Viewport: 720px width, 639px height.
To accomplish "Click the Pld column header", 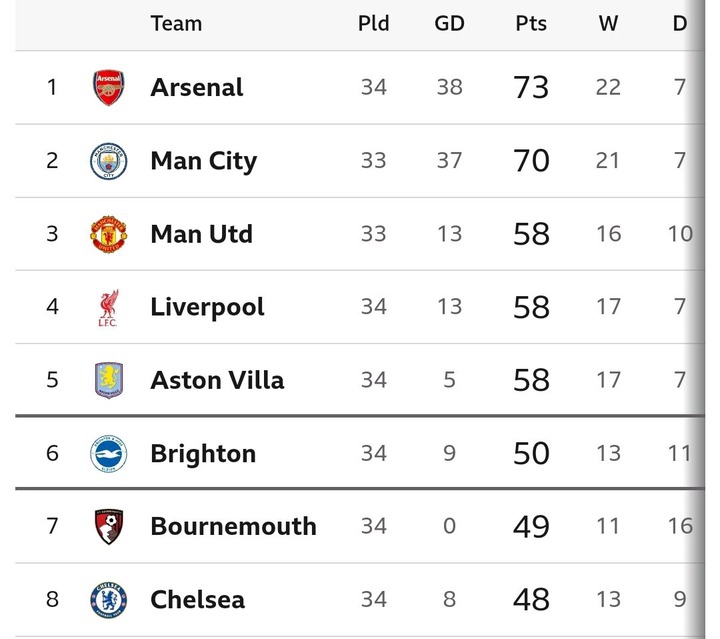I will pyautogui.click(x=373, y=24).
